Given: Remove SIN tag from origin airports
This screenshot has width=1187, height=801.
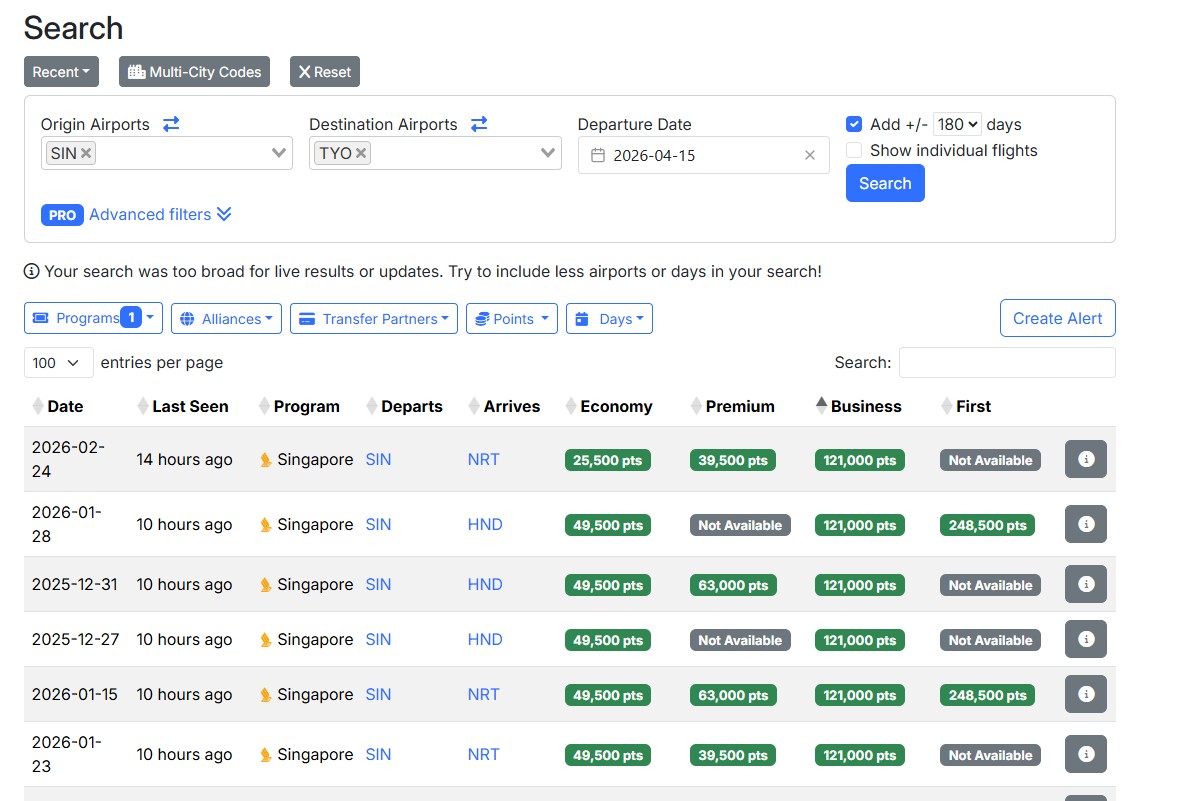Looking at the screenshot, I should pos(86,153).
